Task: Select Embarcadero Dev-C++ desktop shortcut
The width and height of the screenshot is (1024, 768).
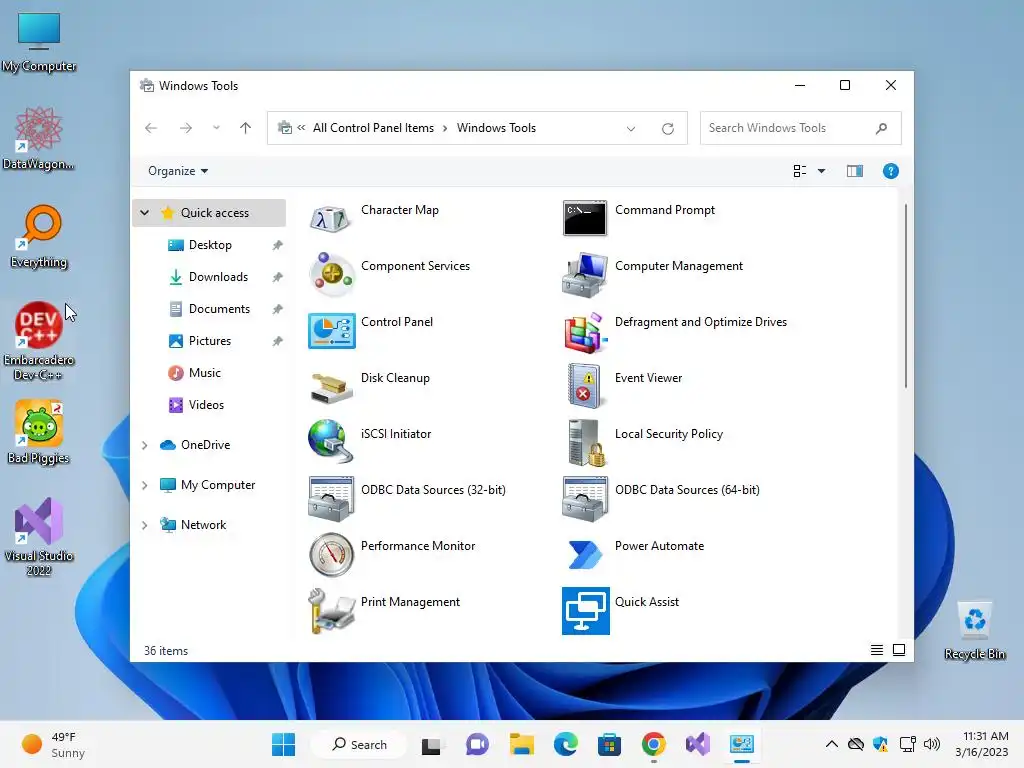Action: 39,341
